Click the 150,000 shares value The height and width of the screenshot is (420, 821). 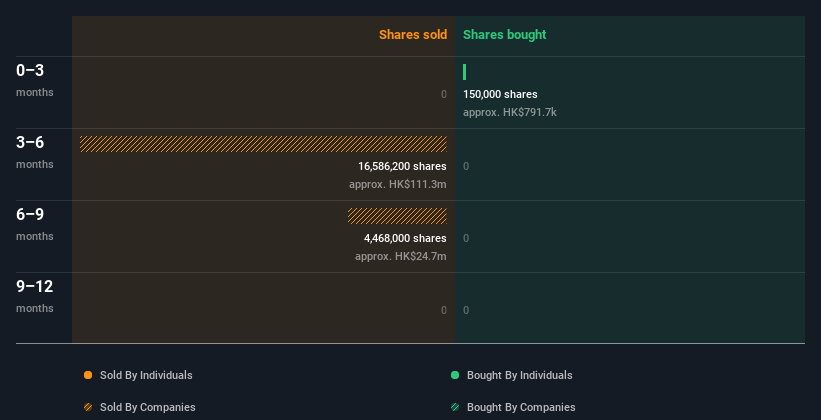pyautogui.click(x=500, y=94)
